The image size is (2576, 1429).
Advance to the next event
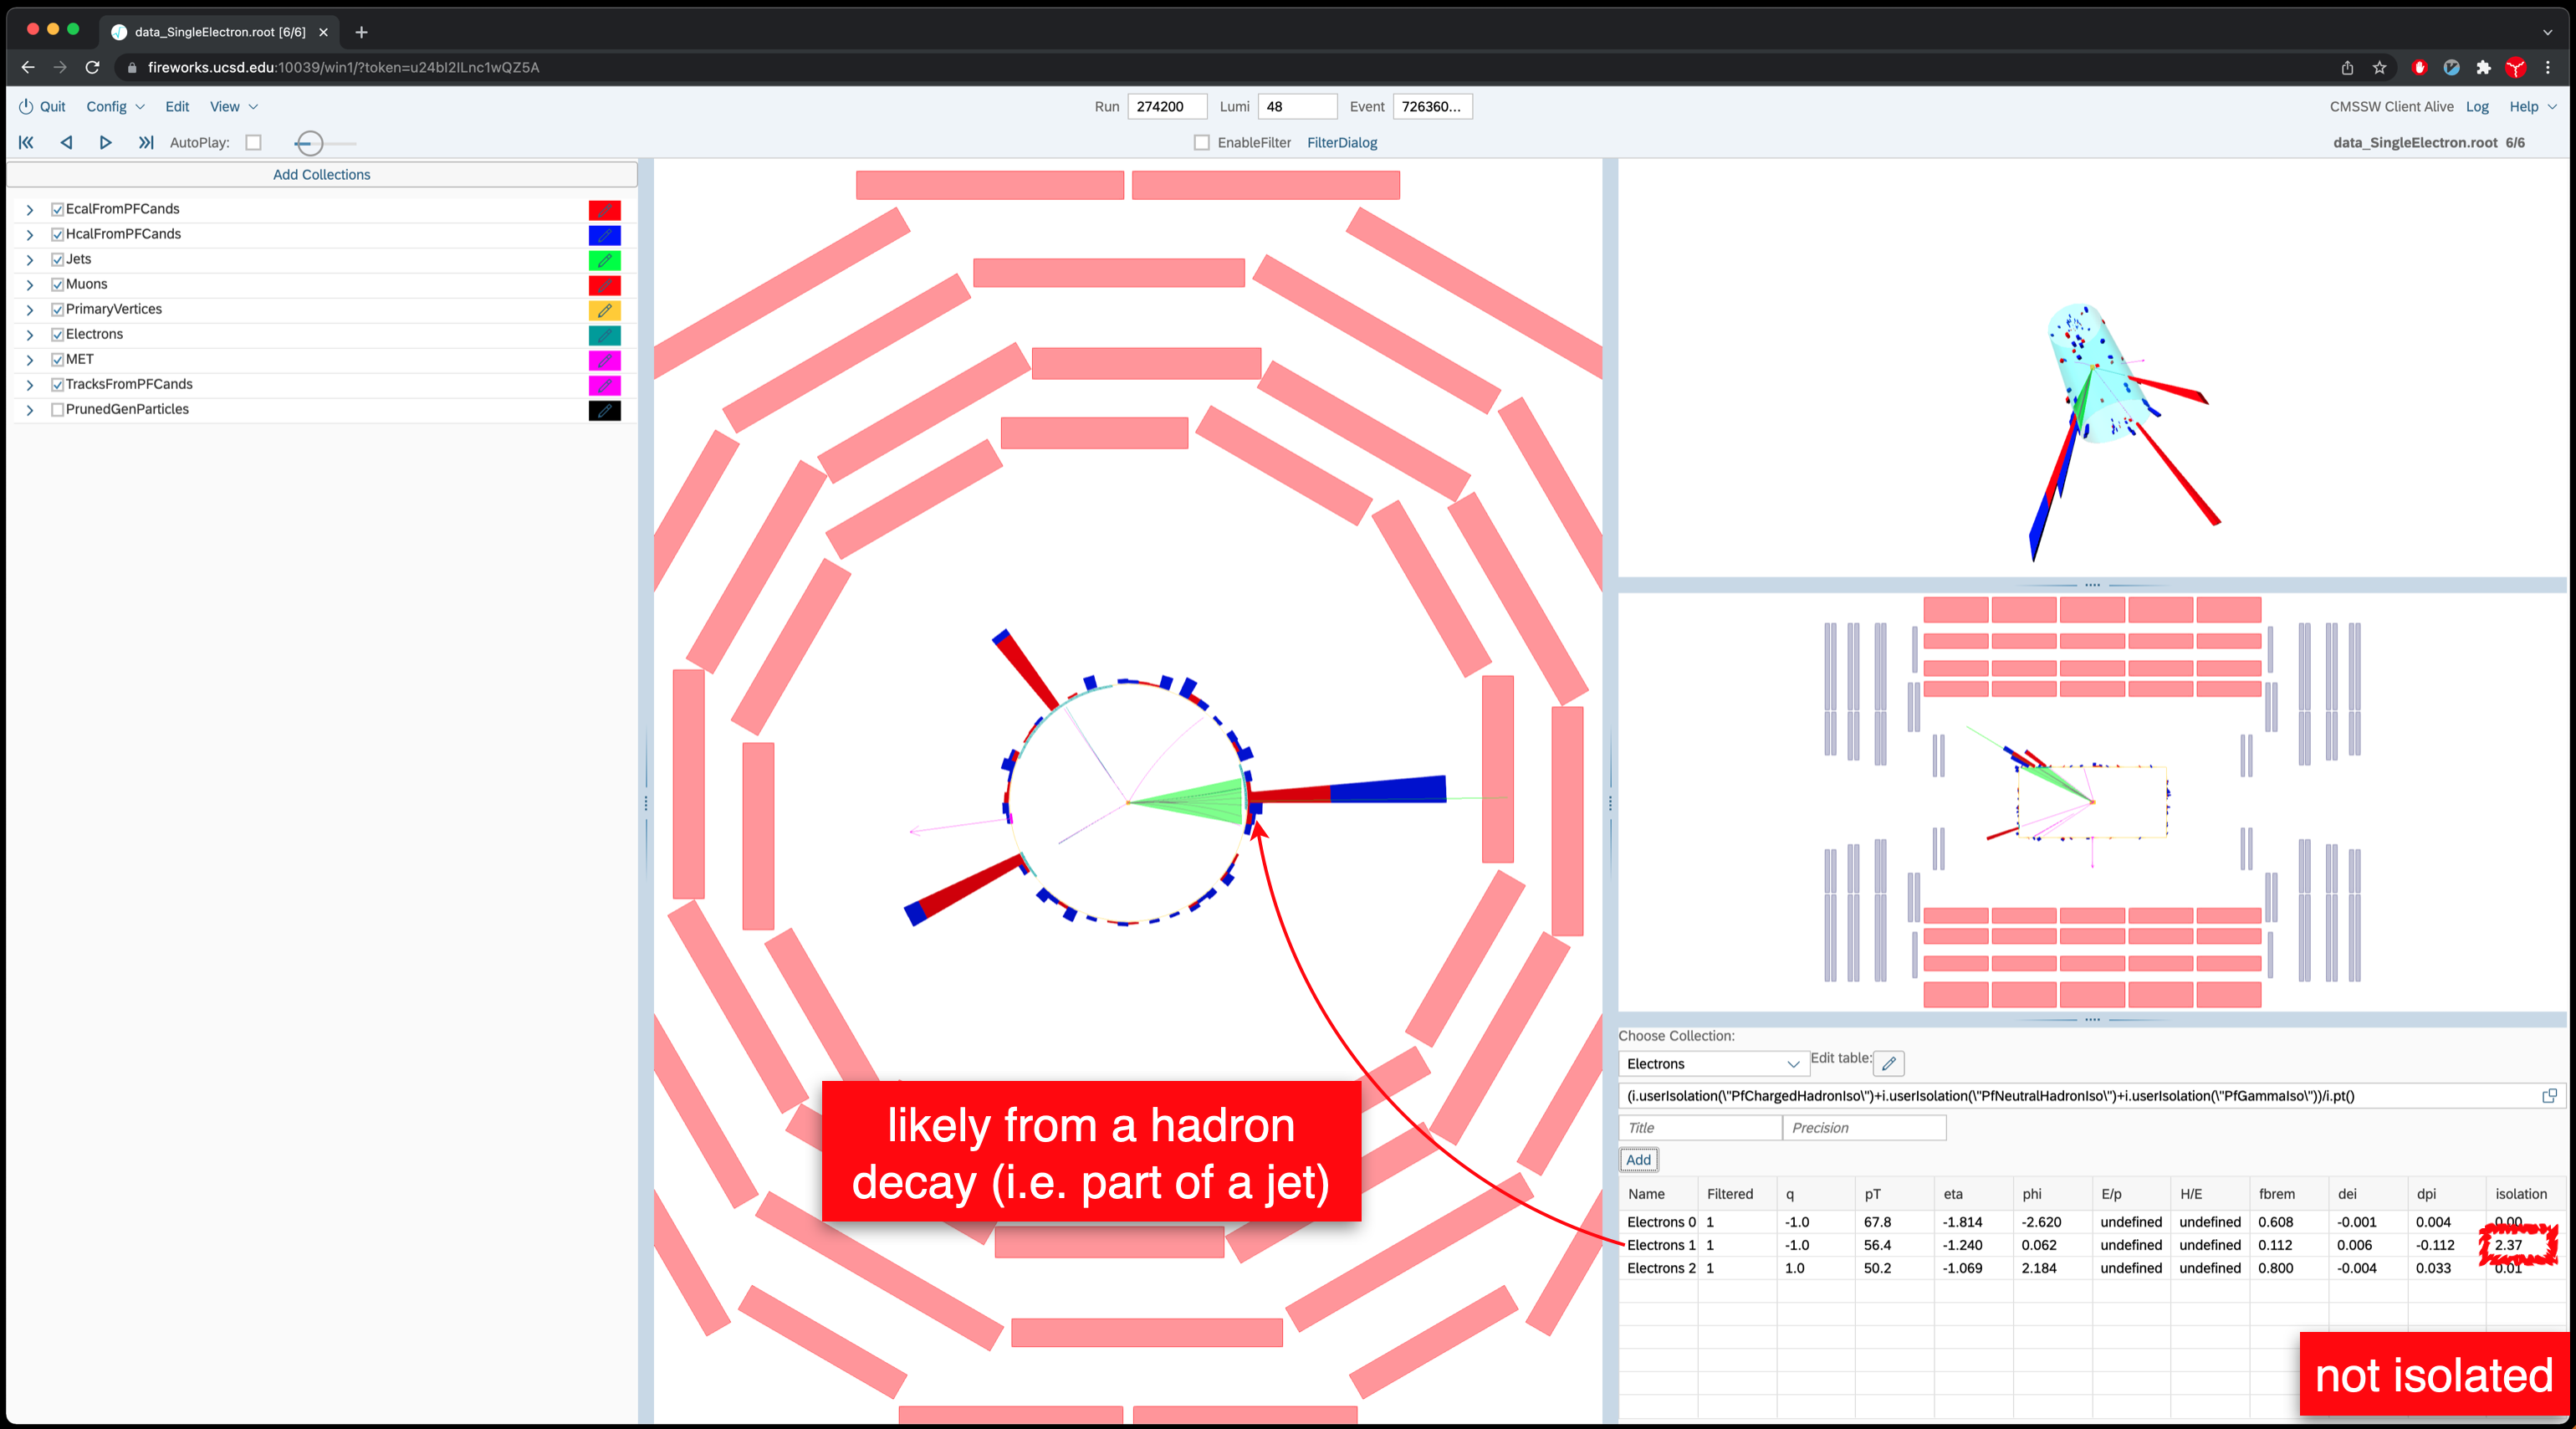point(105,142)
